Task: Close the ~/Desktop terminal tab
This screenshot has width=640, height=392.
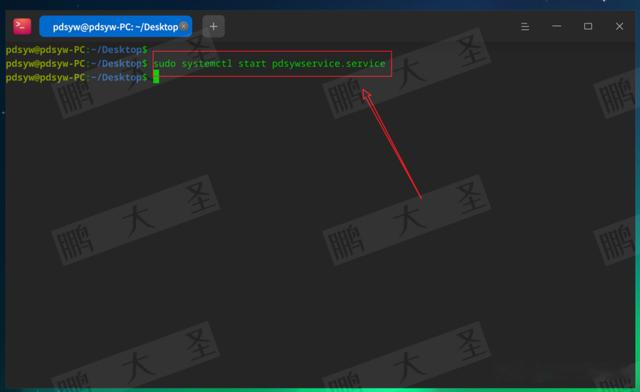Action: (184, 27)
